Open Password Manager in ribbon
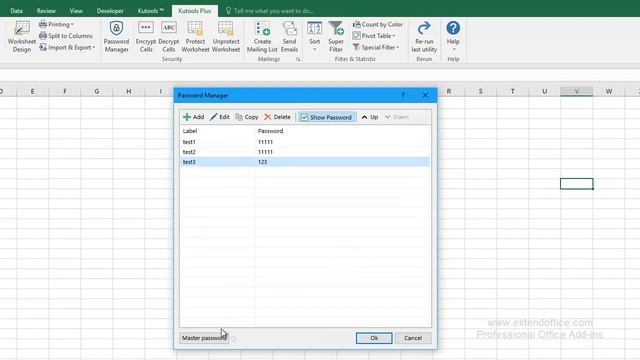 pos(116,37)
